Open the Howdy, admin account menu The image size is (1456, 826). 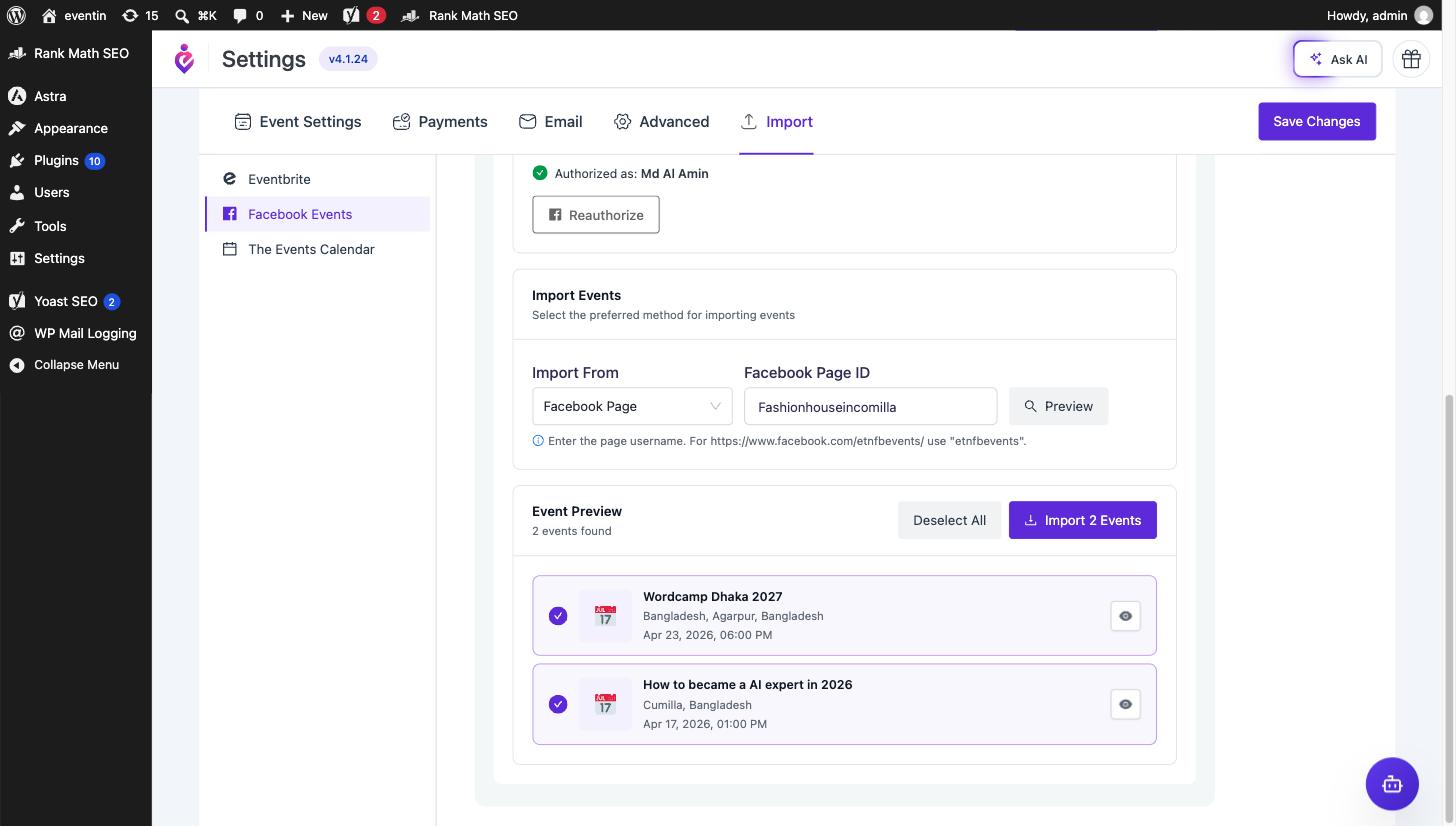[1380, 15]
